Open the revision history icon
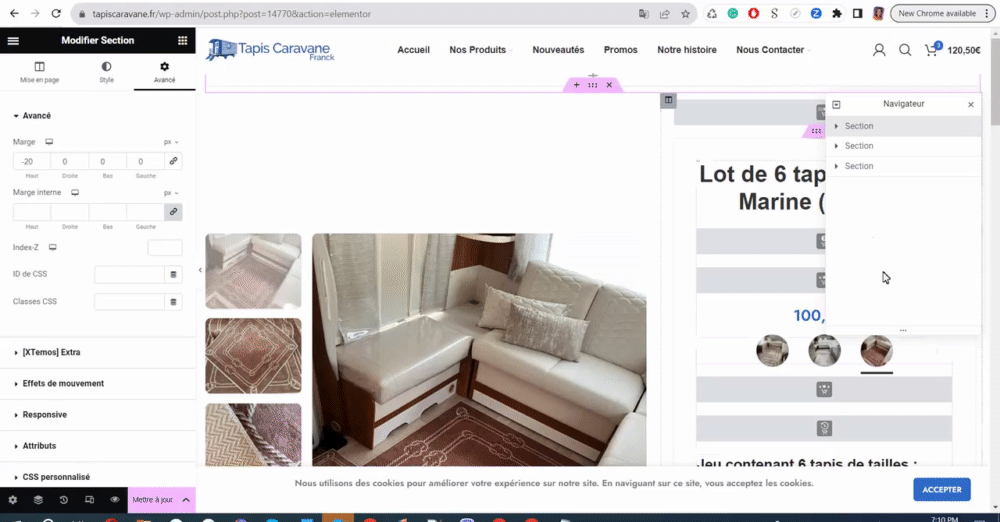This screenshot has height=522, width=1000. click(64, 500)
